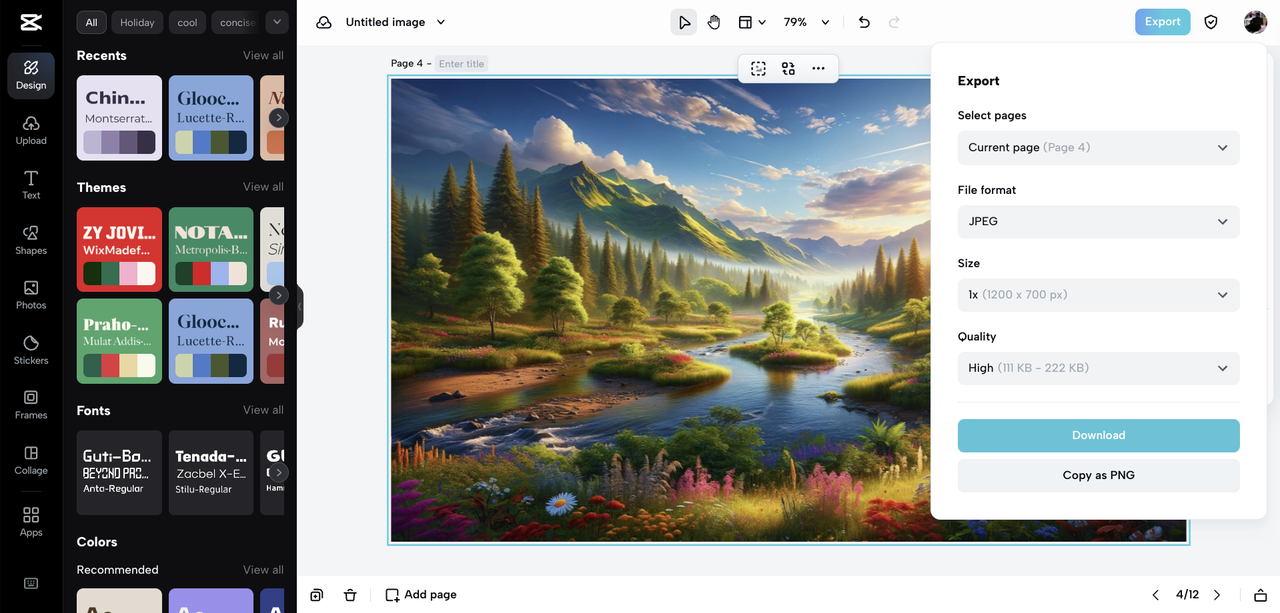Open the Frames panel
Viewport: 1280px width, 613px height.
(x=31, y=405)
